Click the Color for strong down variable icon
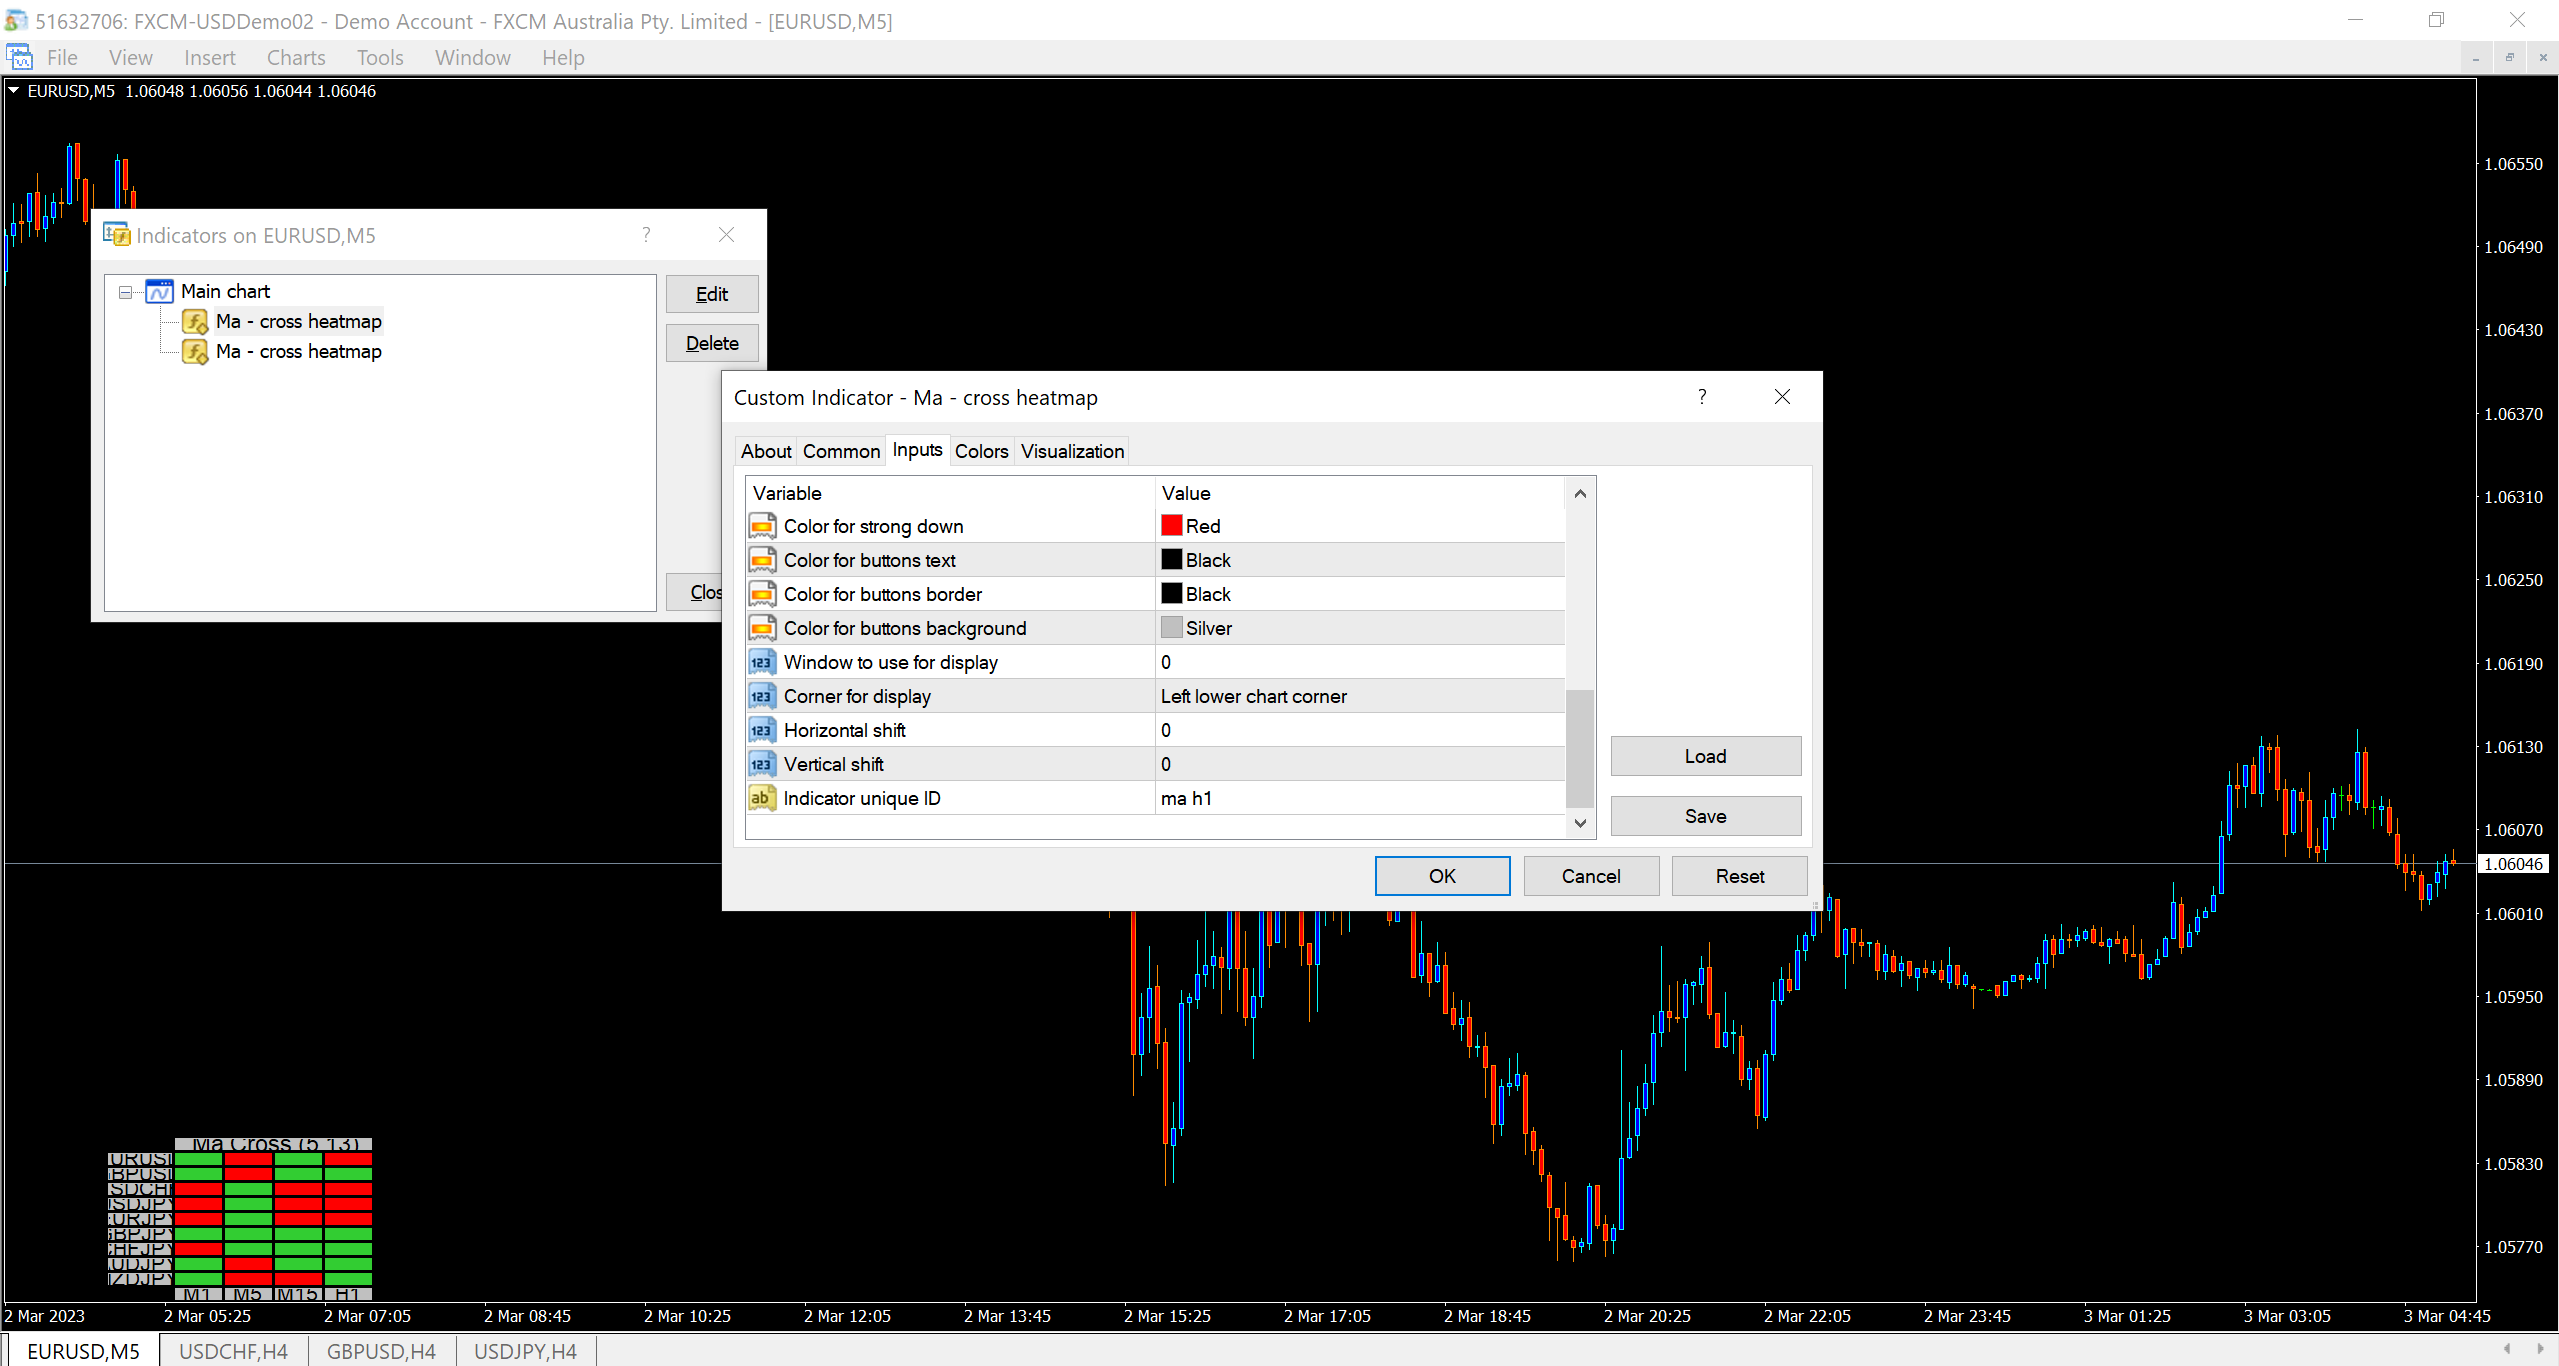 tap(762, 526)
